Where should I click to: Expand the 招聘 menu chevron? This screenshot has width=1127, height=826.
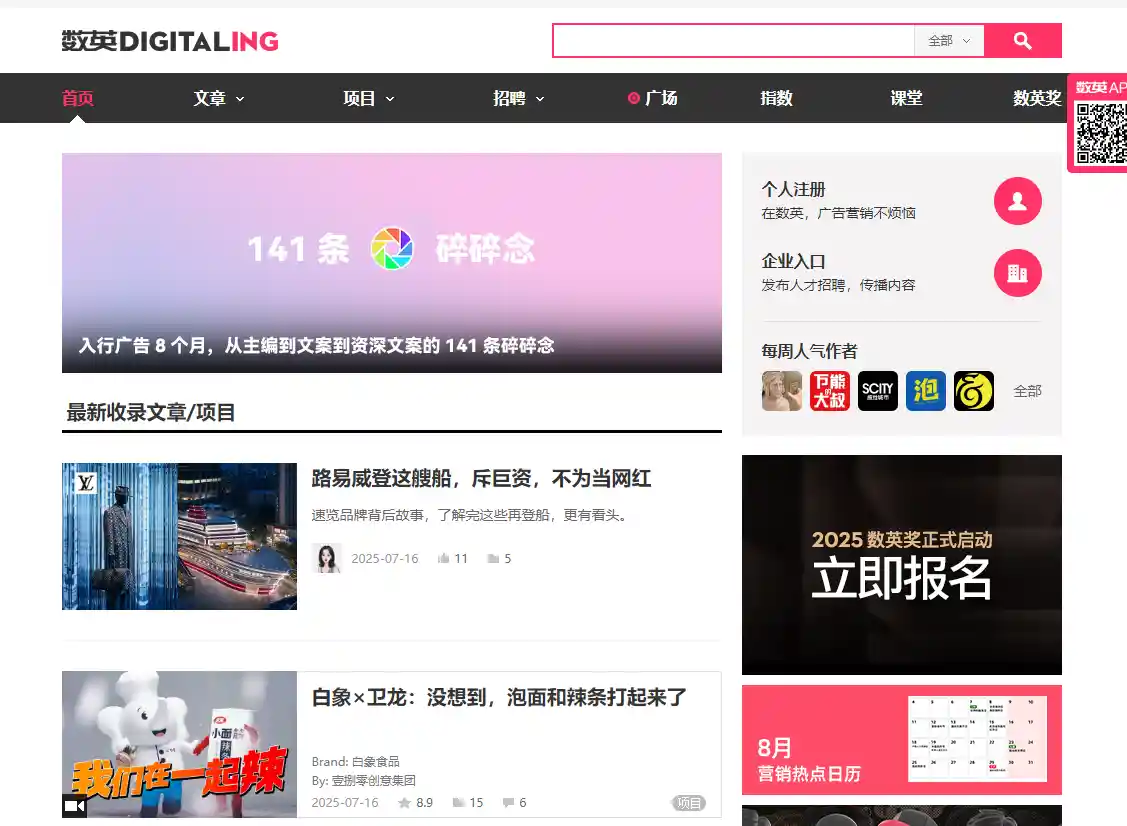tap(540, 99)
